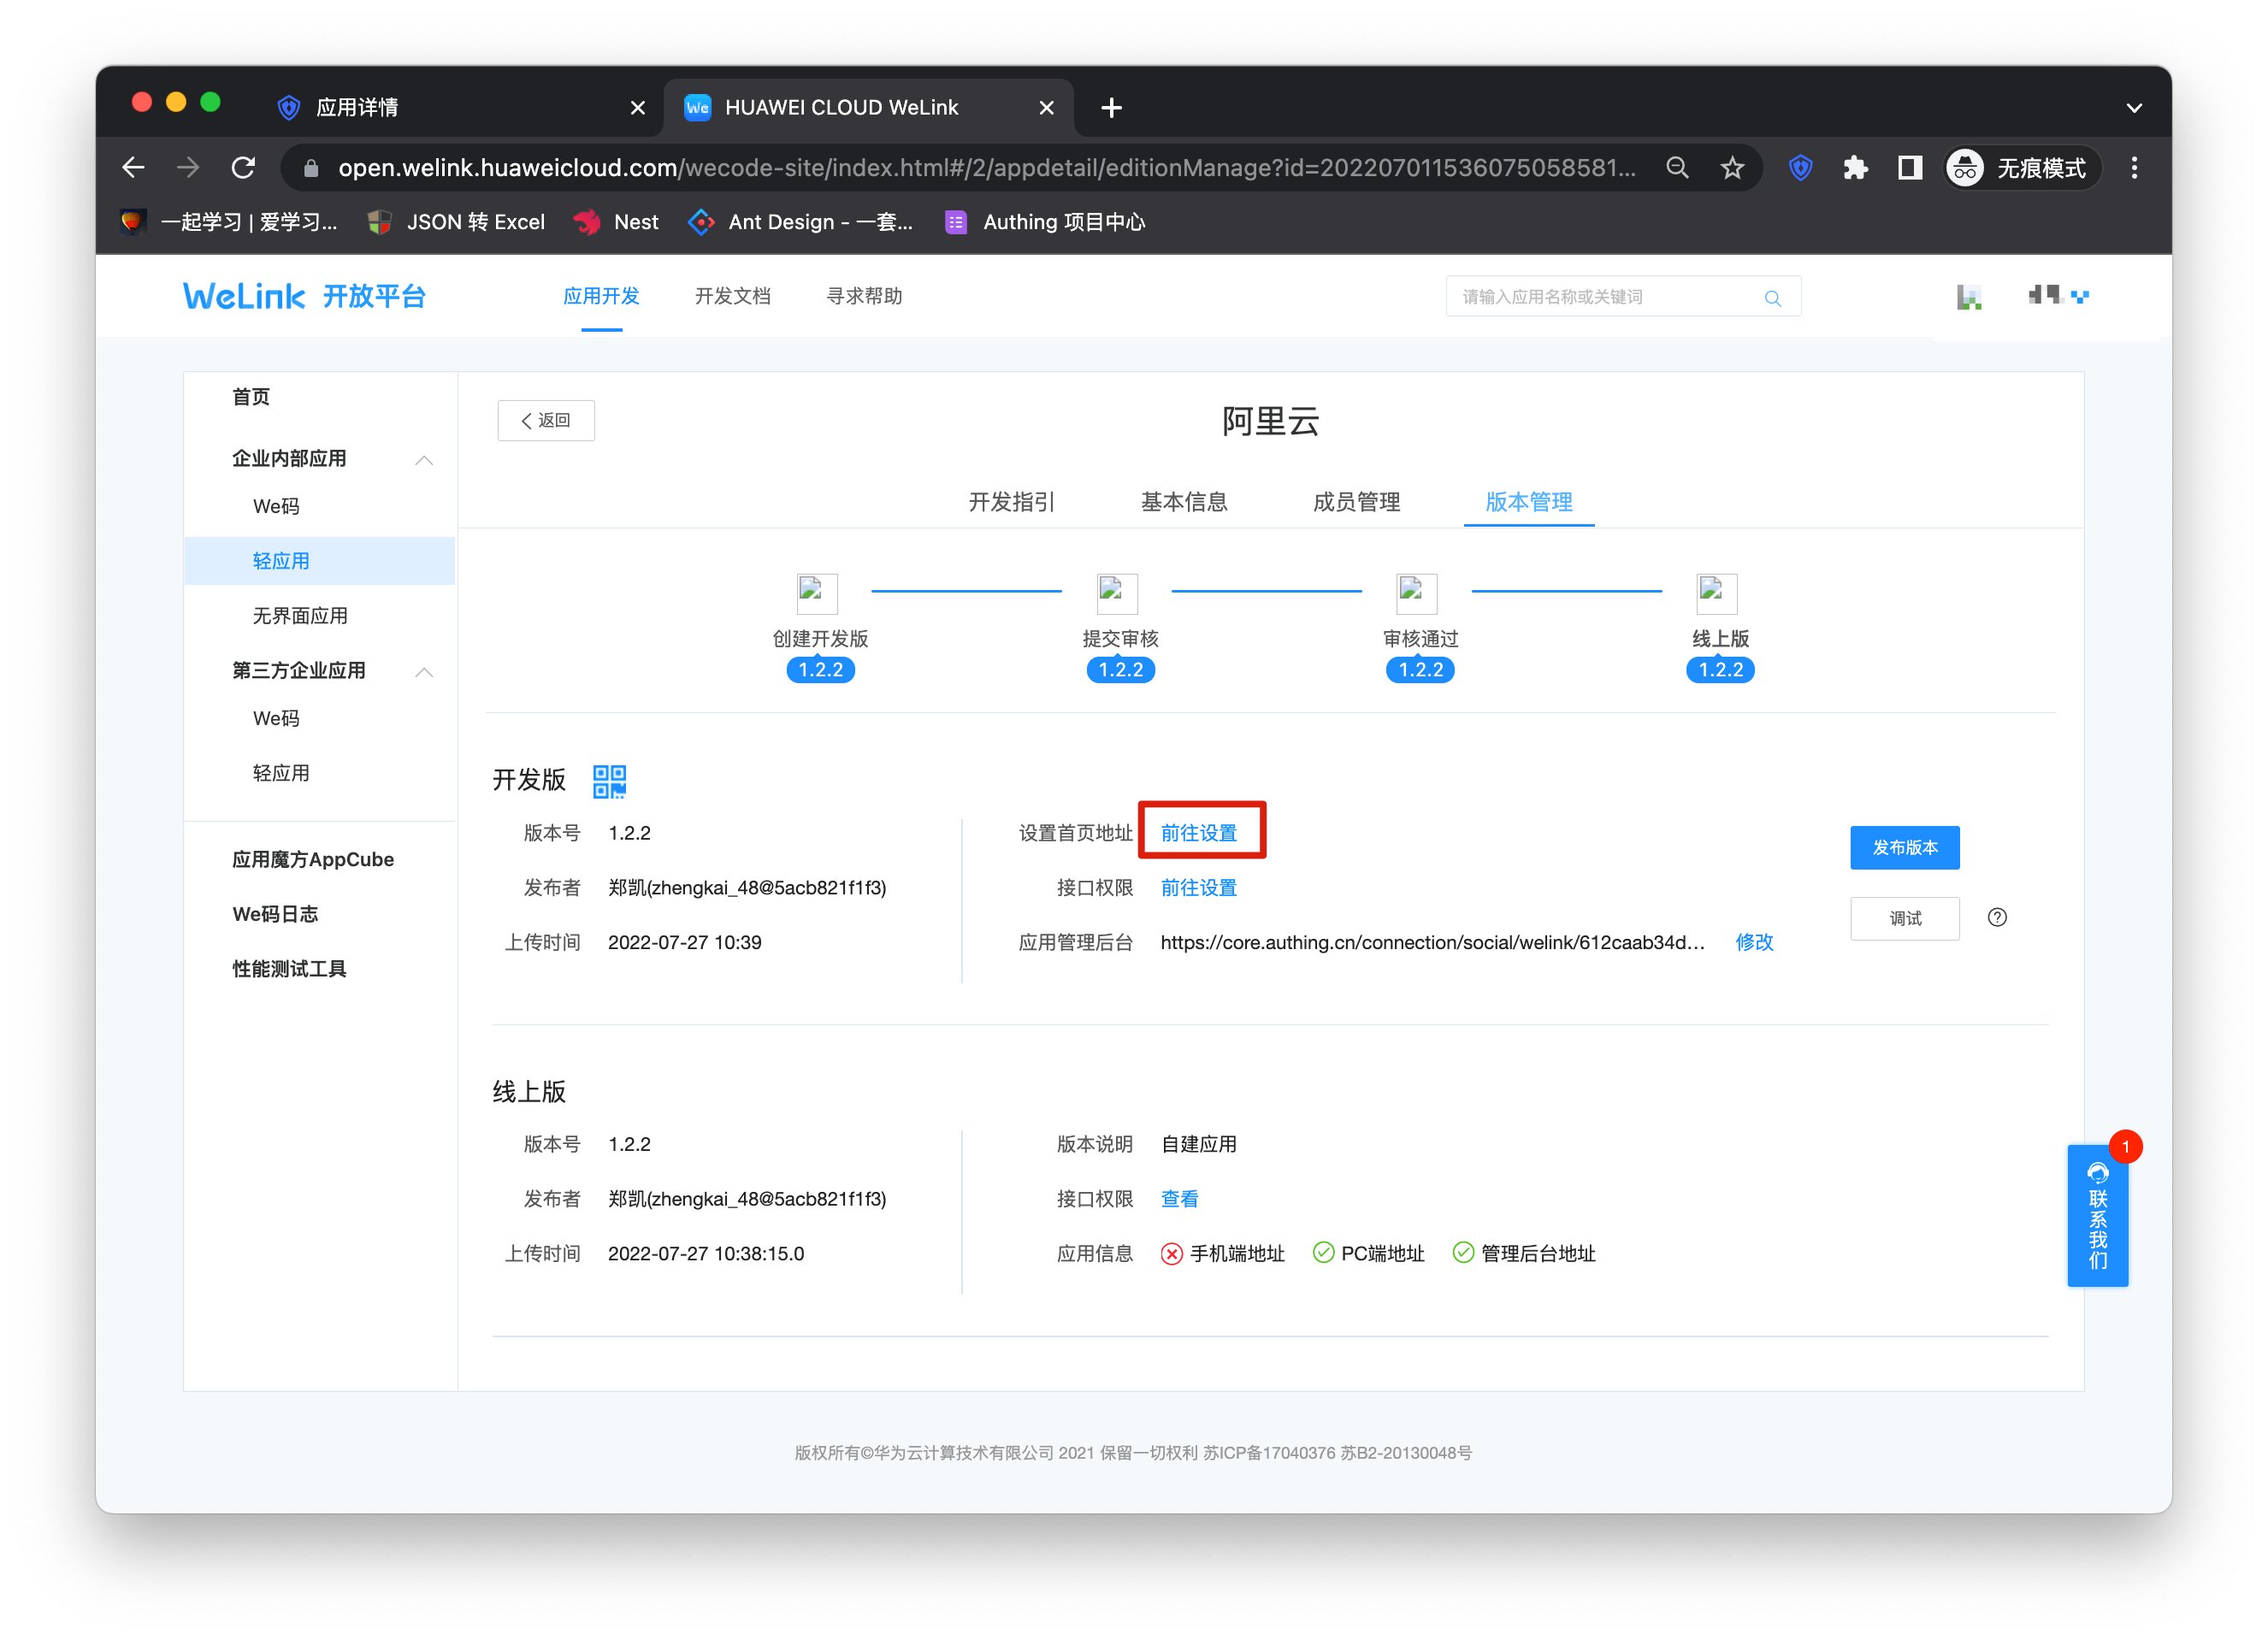Click the Bitwarden shield icon in the toolbar
The image size is (2268, 1640).
point(1800,168)
